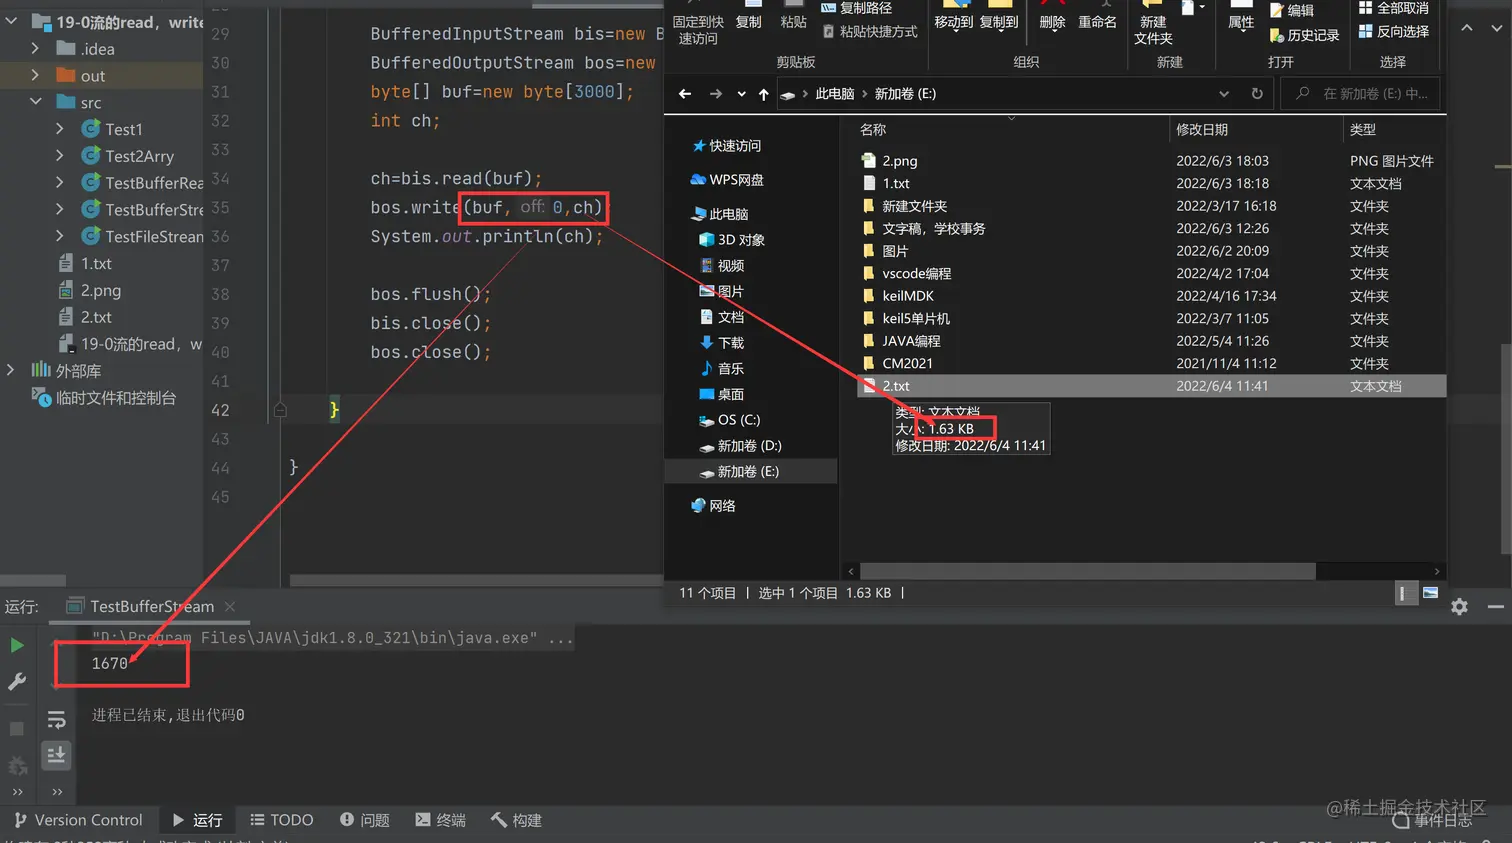The image size is (1512, 843).
Task: Select the keilMDK folder row
Action: [1151, 296]
